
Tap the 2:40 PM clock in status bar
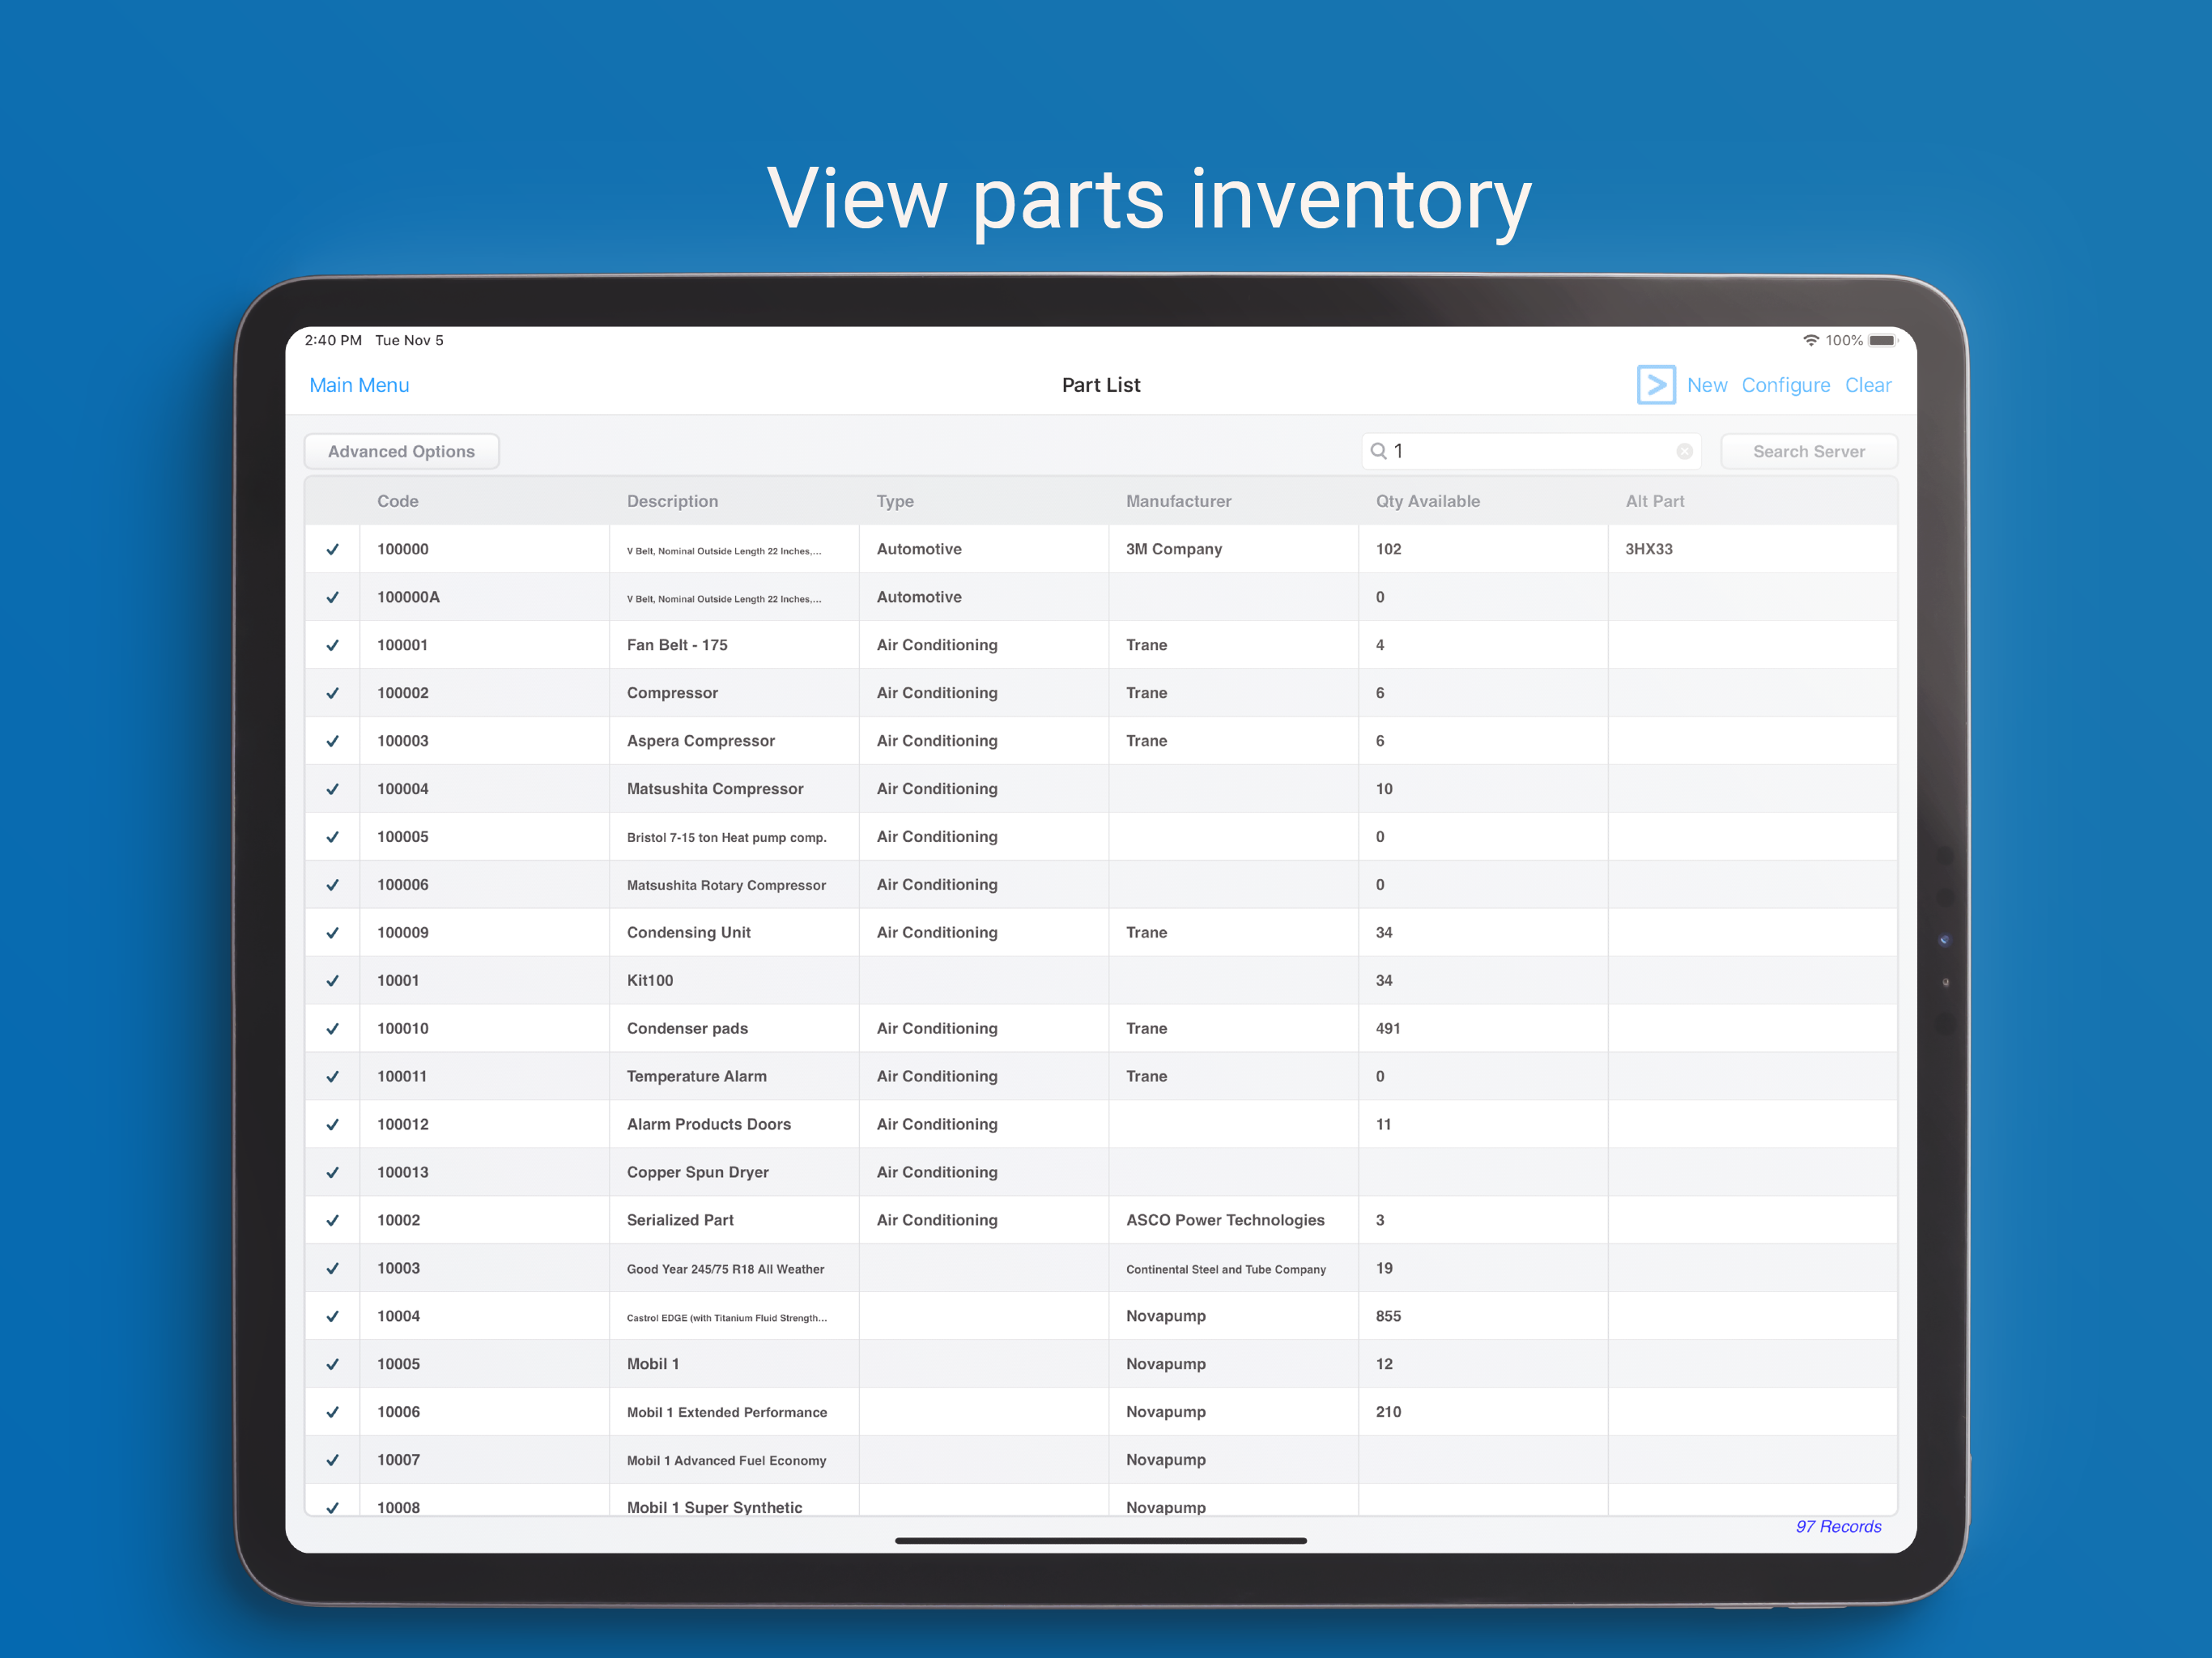point(333,340)
